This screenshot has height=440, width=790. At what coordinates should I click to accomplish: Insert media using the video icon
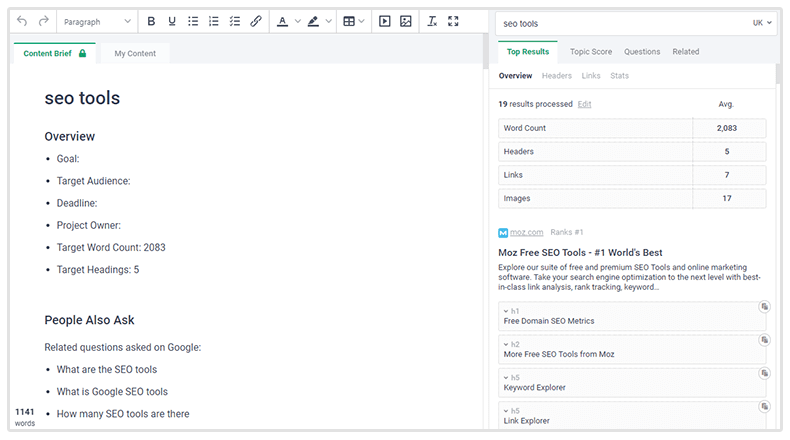[384, 21]
